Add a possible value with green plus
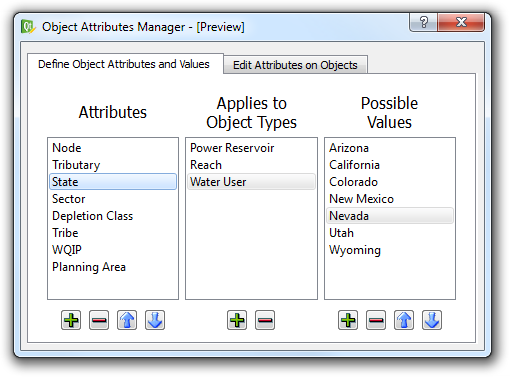 (x=348, y=320)
